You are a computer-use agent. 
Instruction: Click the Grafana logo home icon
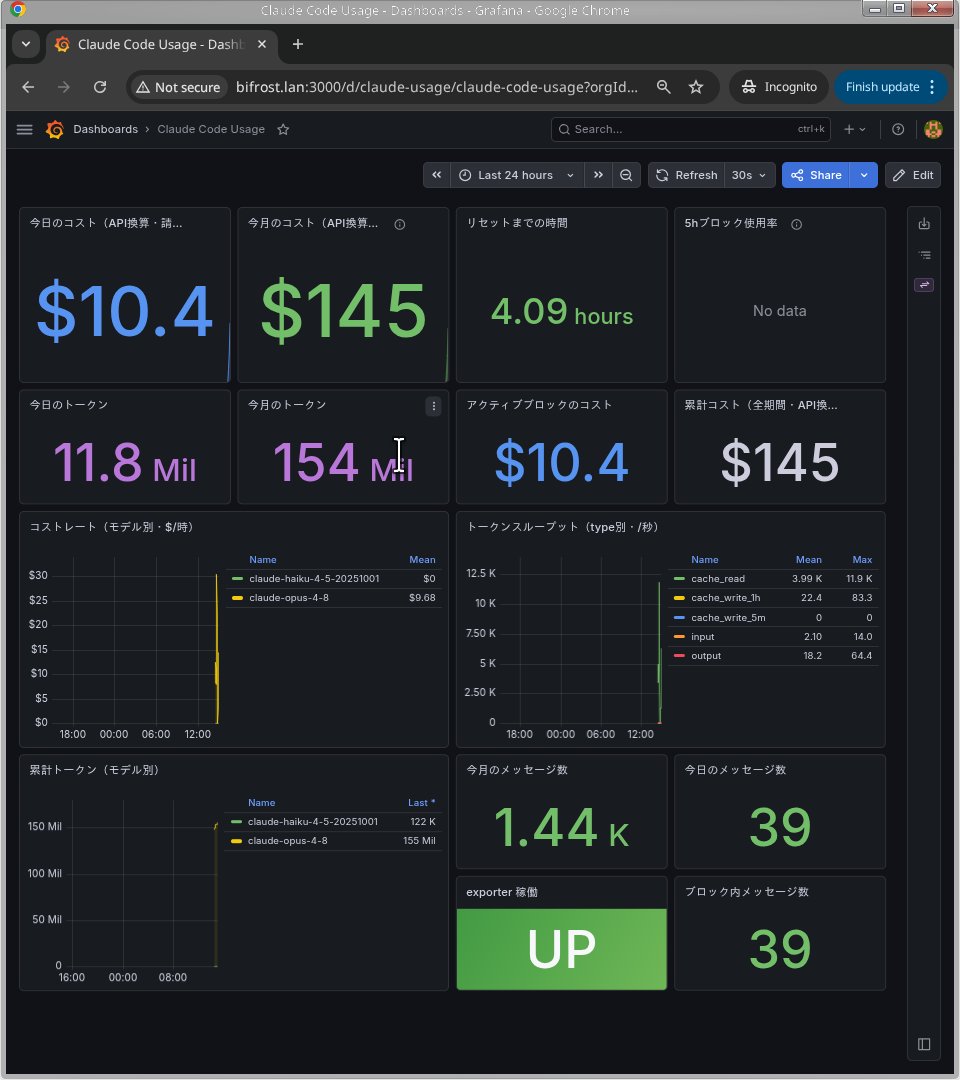click(55, 129)
